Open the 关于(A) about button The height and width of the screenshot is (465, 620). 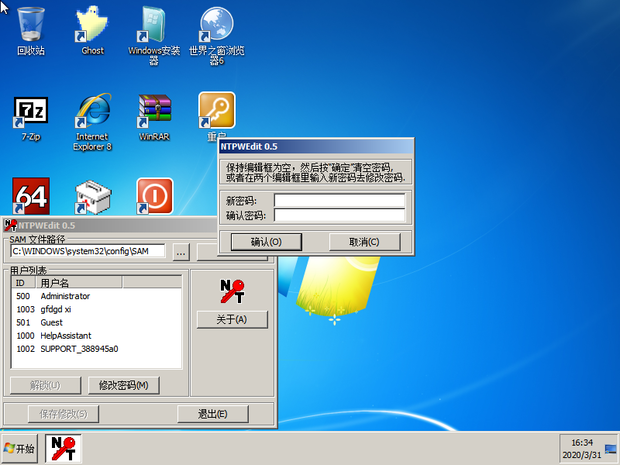tap(232, 319)
